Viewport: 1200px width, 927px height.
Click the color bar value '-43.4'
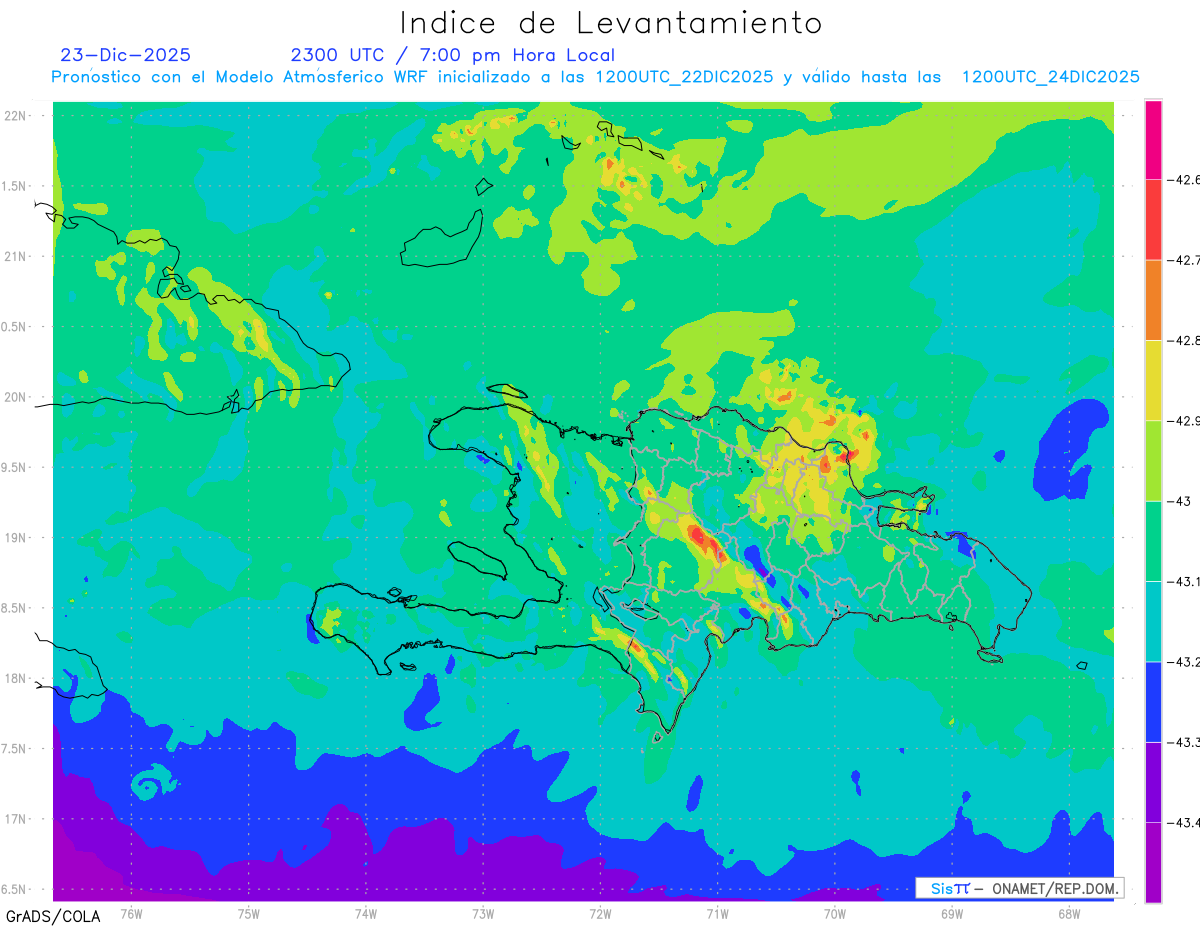click(1183, 822)
